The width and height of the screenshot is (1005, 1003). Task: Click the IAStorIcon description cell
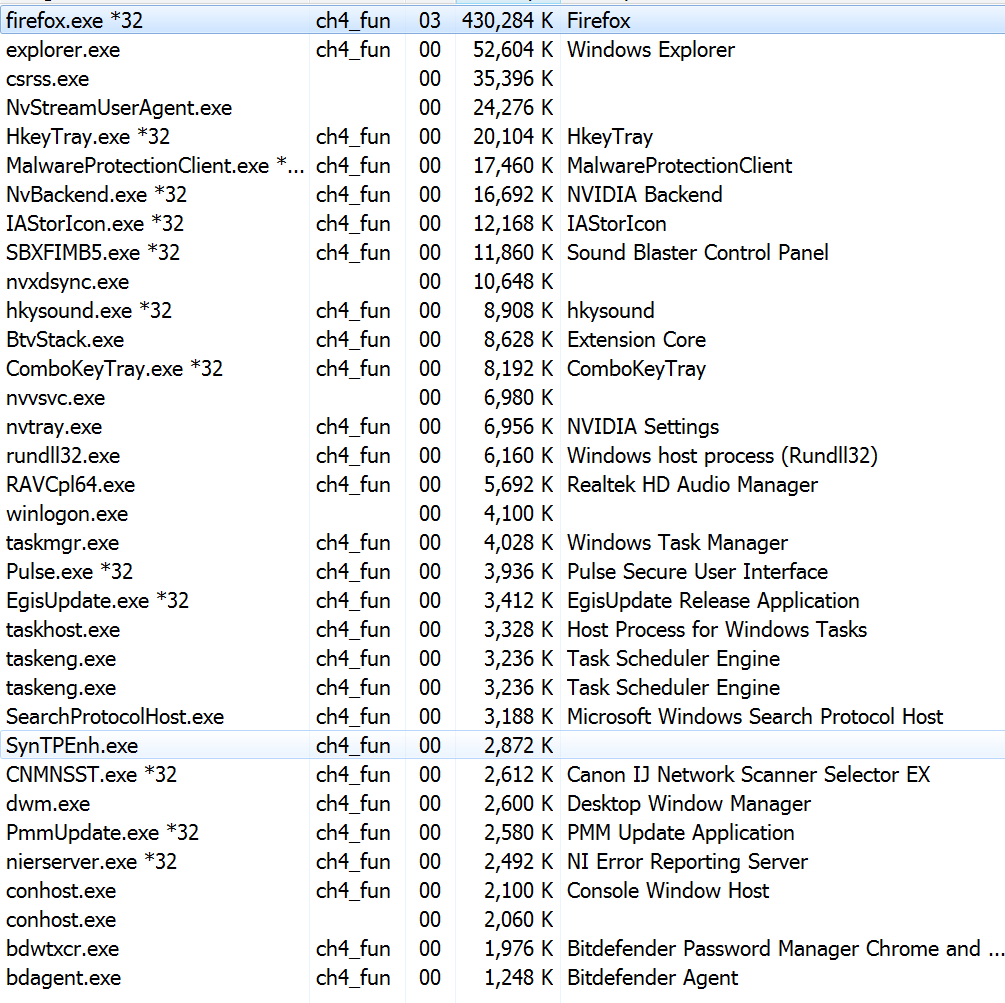(617, 224)
